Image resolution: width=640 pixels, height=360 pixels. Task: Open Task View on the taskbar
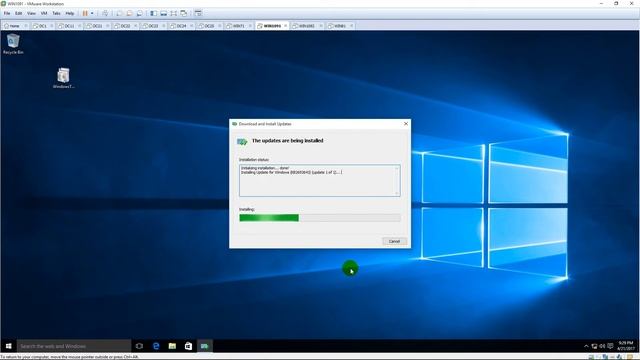[139, 346]
